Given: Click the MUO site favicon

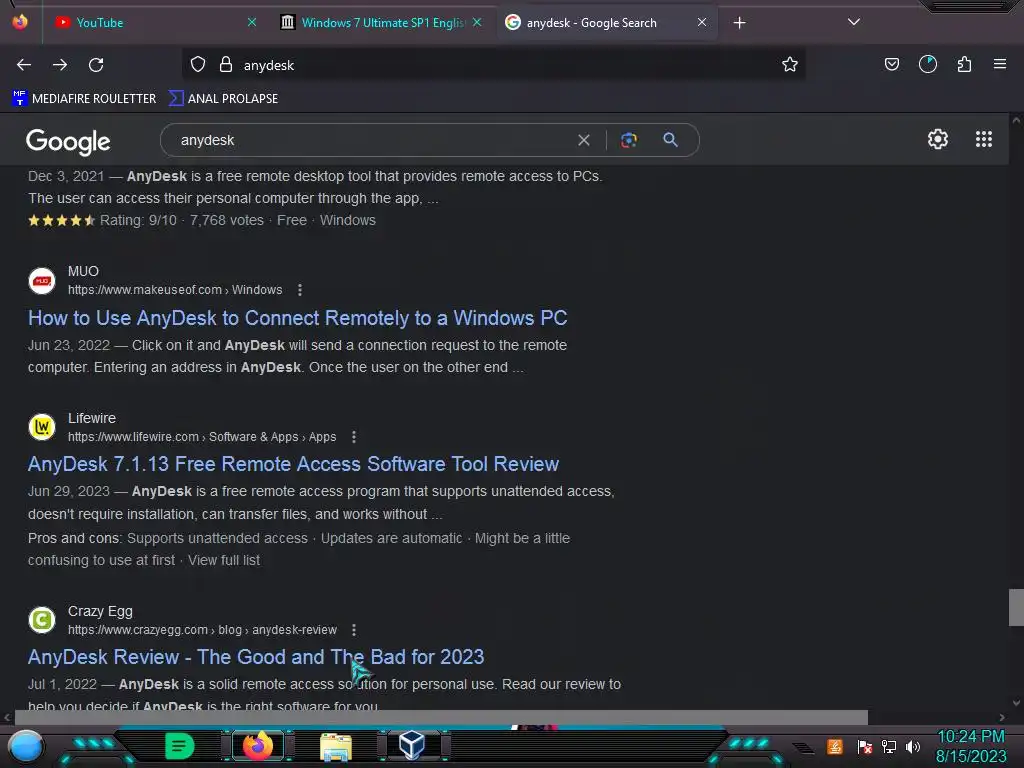Looking at the screenshot, I should pos(42,281).
